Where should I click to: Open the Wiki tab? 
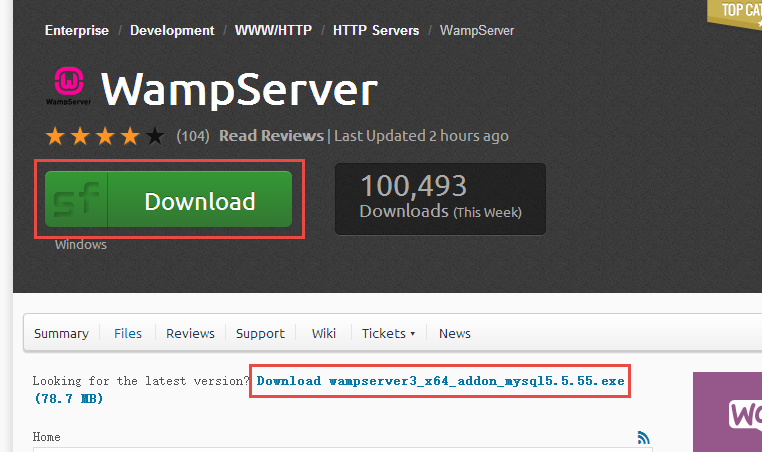[324, 333]
